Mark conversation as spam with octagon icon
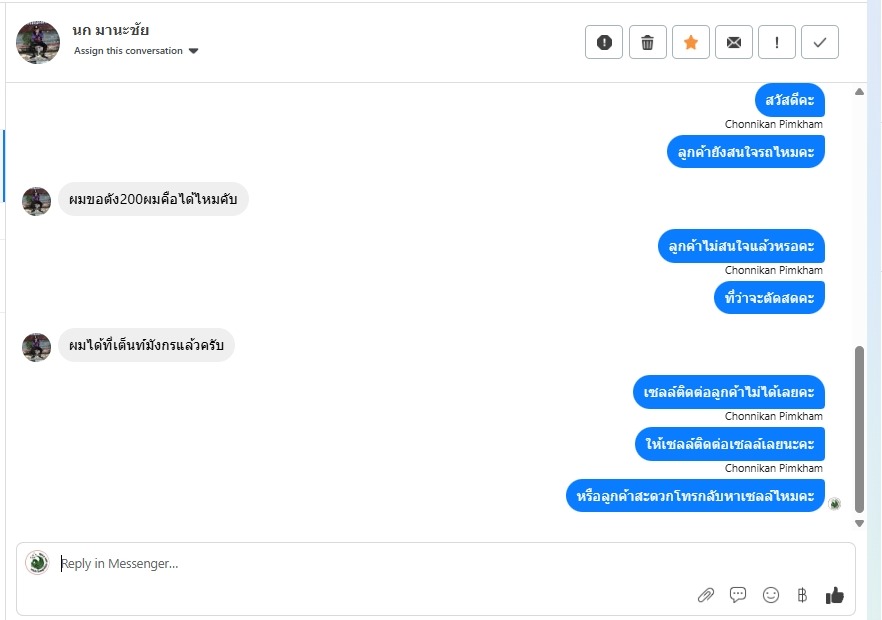882x620 pixels. (x=604, y=42)
